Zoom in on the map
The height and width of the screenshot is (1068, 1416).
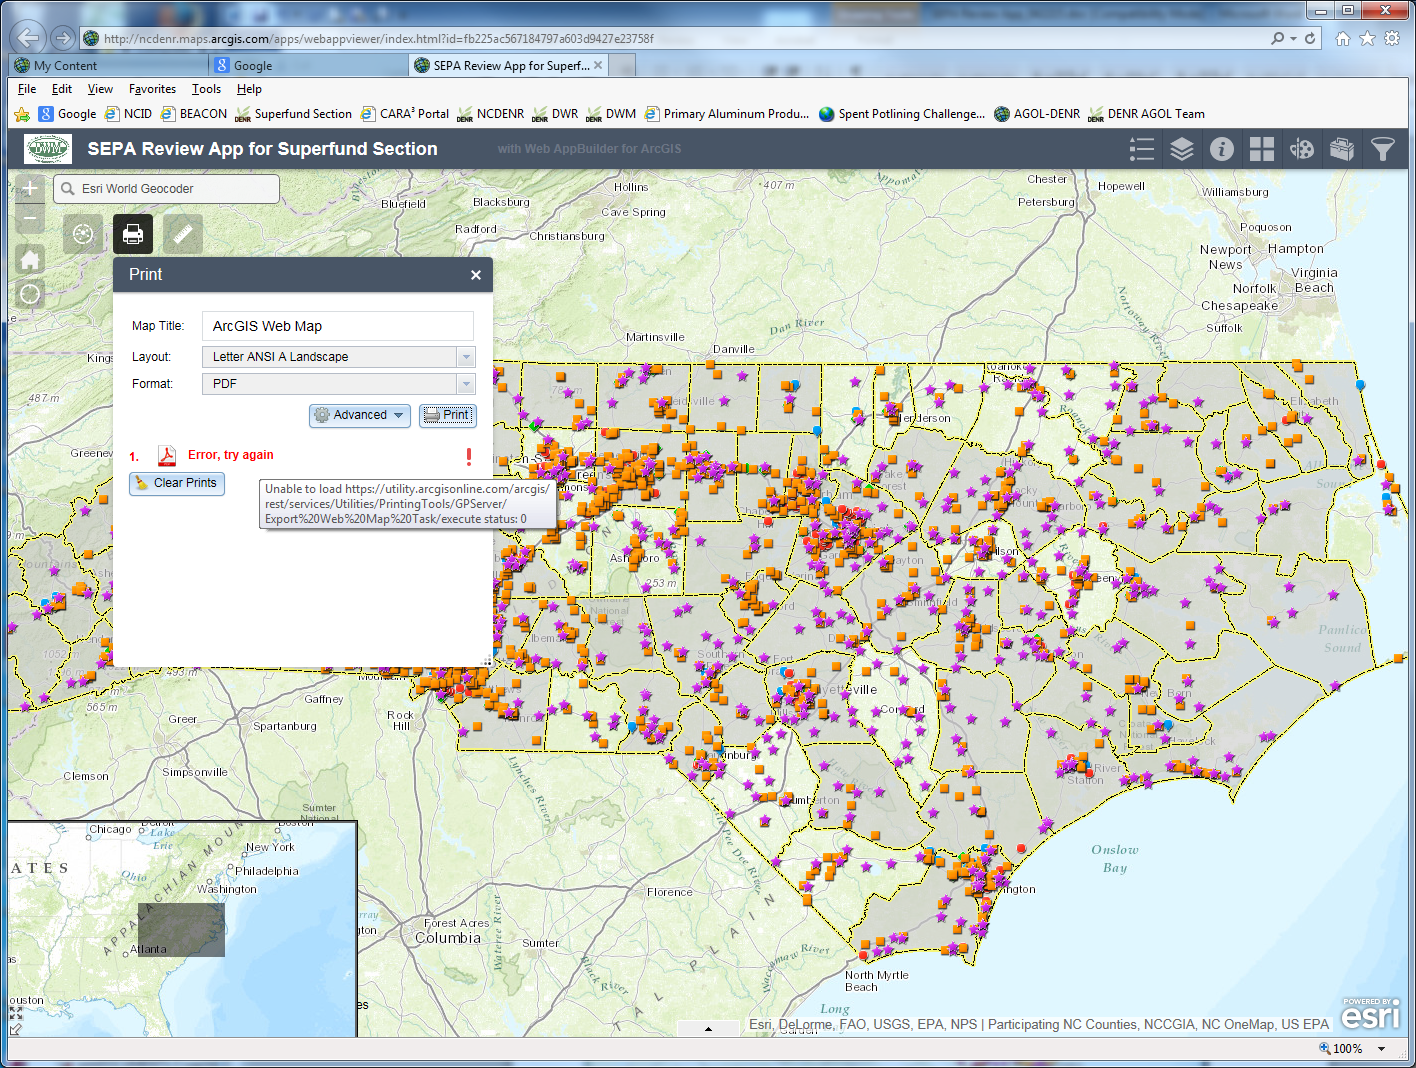coord(30,189)
